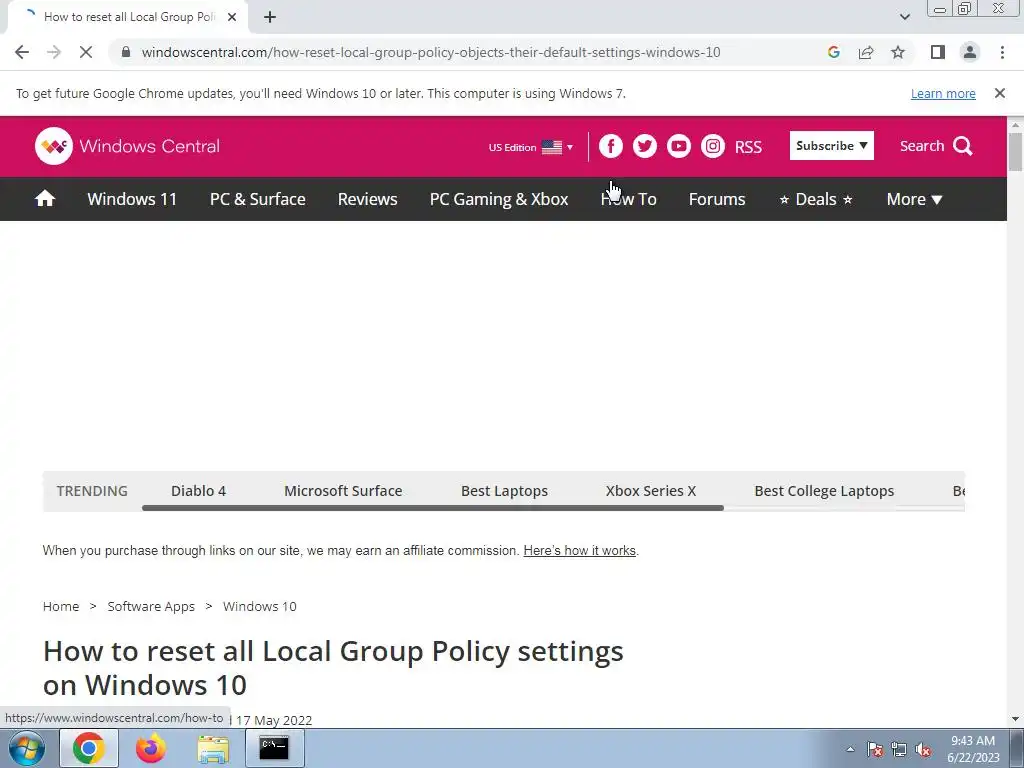Open a new tab with plus button
1024x768 pixels.
click(x=270, y=17)
